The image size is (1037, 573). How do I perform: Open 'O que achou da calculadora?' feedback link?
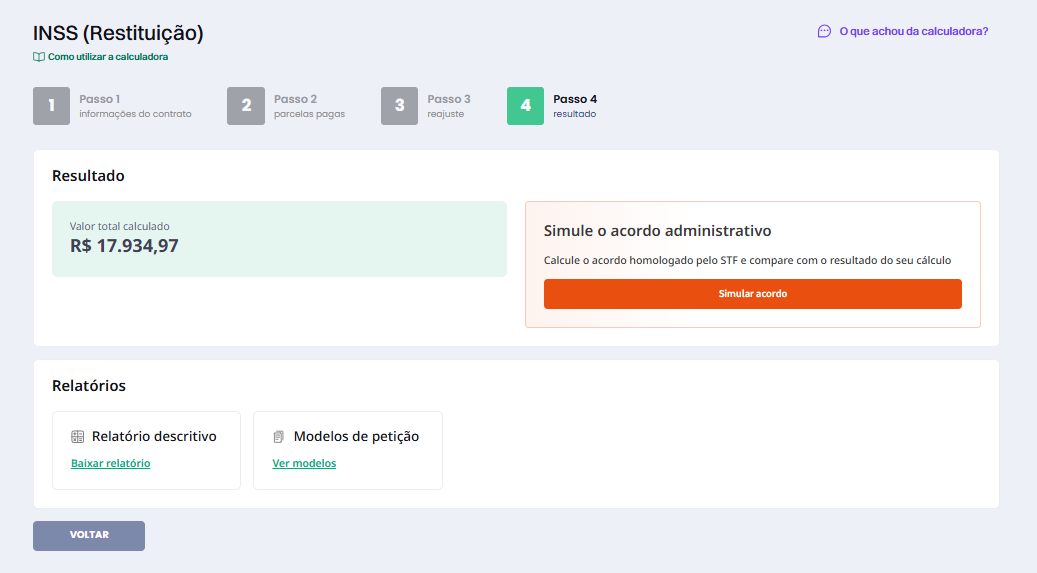pyautogui.click(x=913, y=31)
